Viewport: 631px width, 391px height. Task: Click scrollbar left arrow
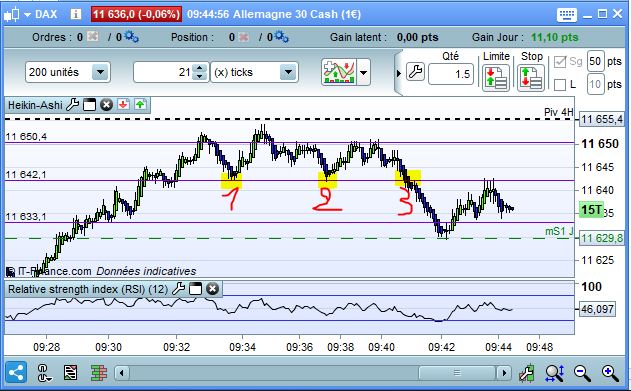[x=122, y=373]
